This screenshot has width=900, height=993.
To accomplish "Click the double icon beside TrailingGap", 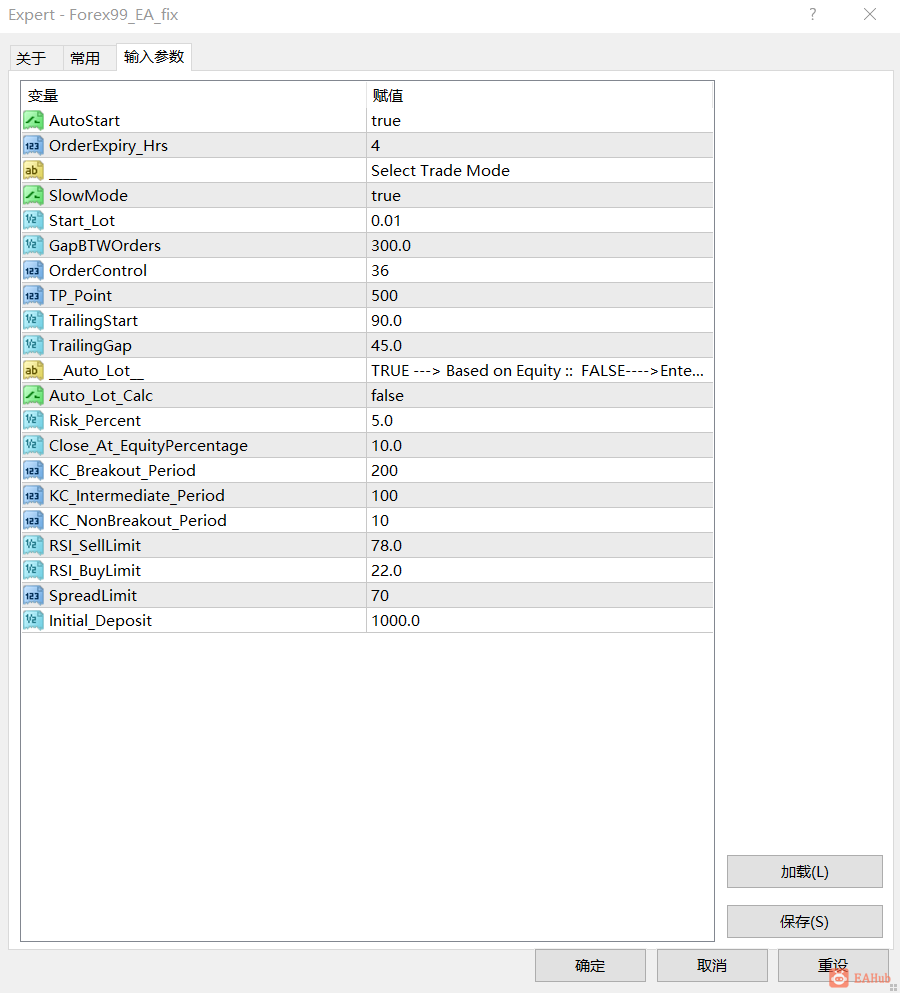I will pyautogui.click(x=33, y=346).
